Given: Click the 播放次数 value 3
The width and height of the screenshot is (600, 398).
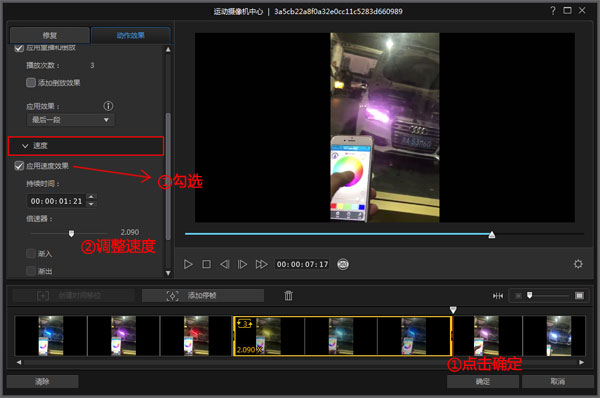Looking at the screenshot, I should [92, 65].
